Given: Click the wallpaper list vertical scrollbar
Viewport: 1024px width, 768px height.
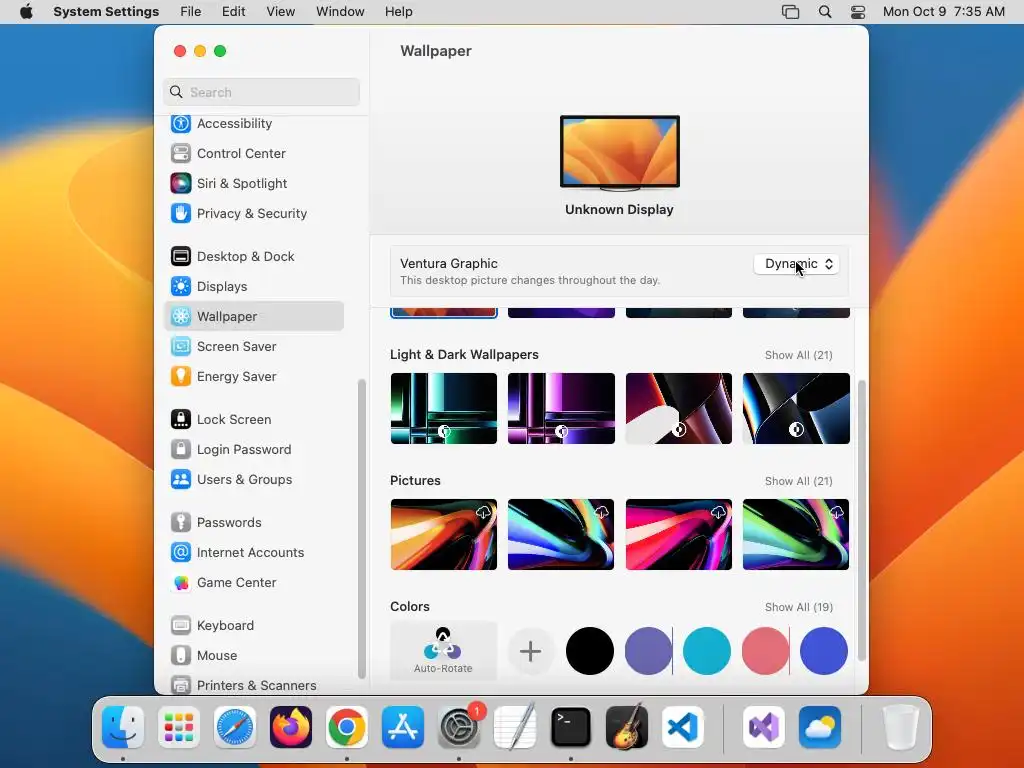Looking at the screenshot, I should (x=861, y=520).
